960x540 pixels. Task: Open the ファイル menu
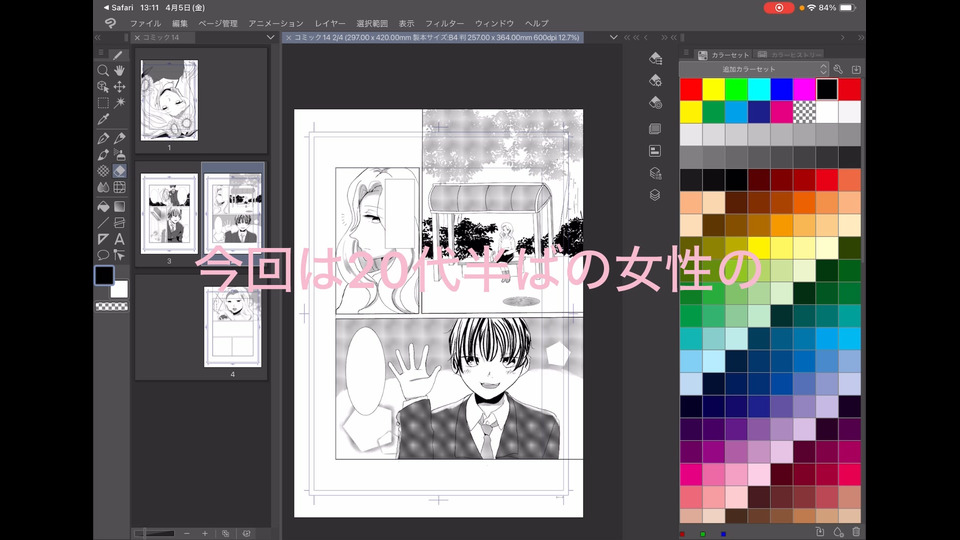pyautogui.click(x=145, y=23)
